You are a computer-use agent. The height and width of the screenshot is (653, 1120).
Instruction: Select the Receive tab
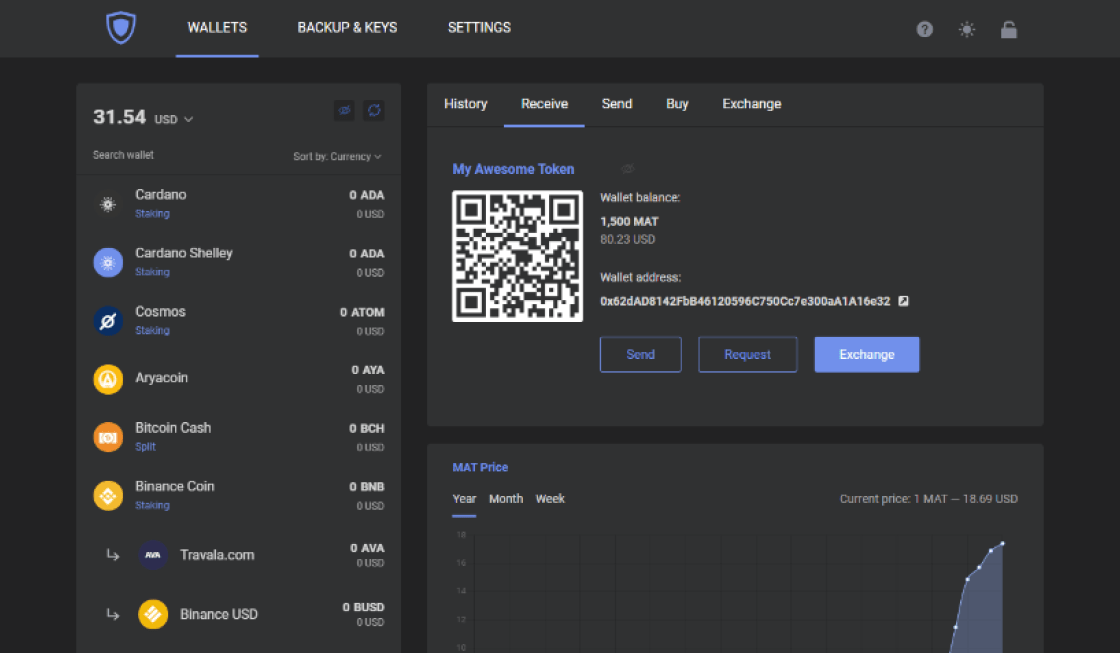click(544, 104)
